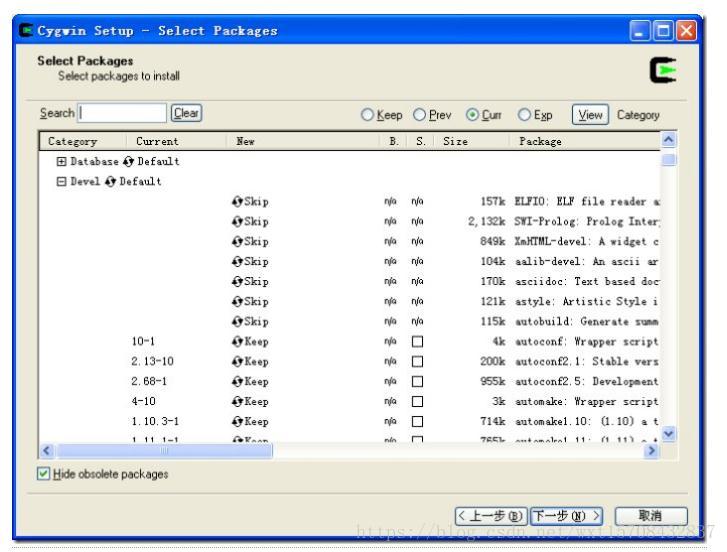Click the autobuild package description
727x552 pixels.
587,321
